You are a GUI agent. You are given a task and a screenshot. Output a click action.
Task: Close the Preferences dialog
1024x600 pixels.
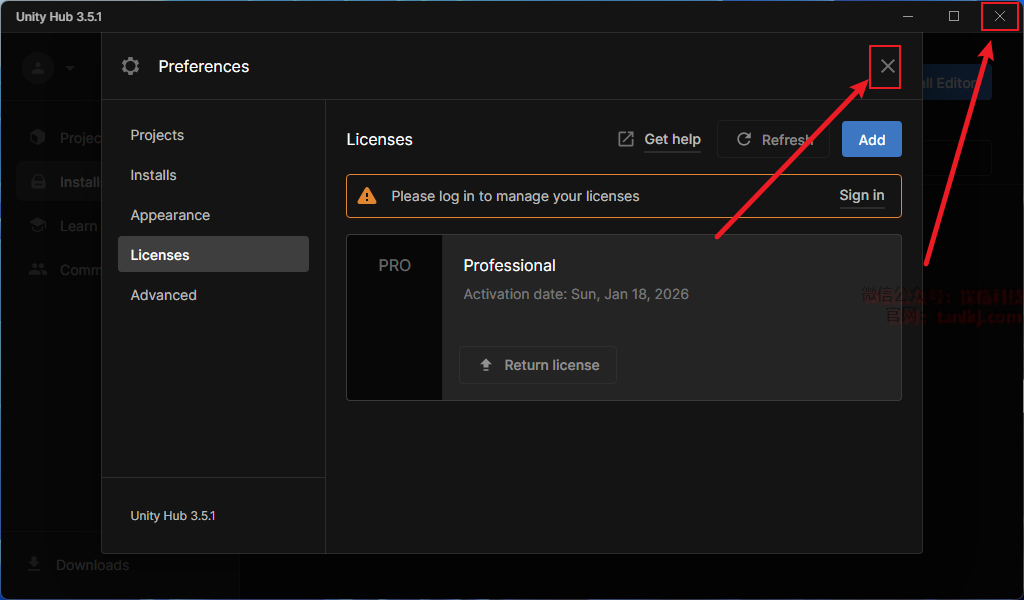(x=887, y=67)
